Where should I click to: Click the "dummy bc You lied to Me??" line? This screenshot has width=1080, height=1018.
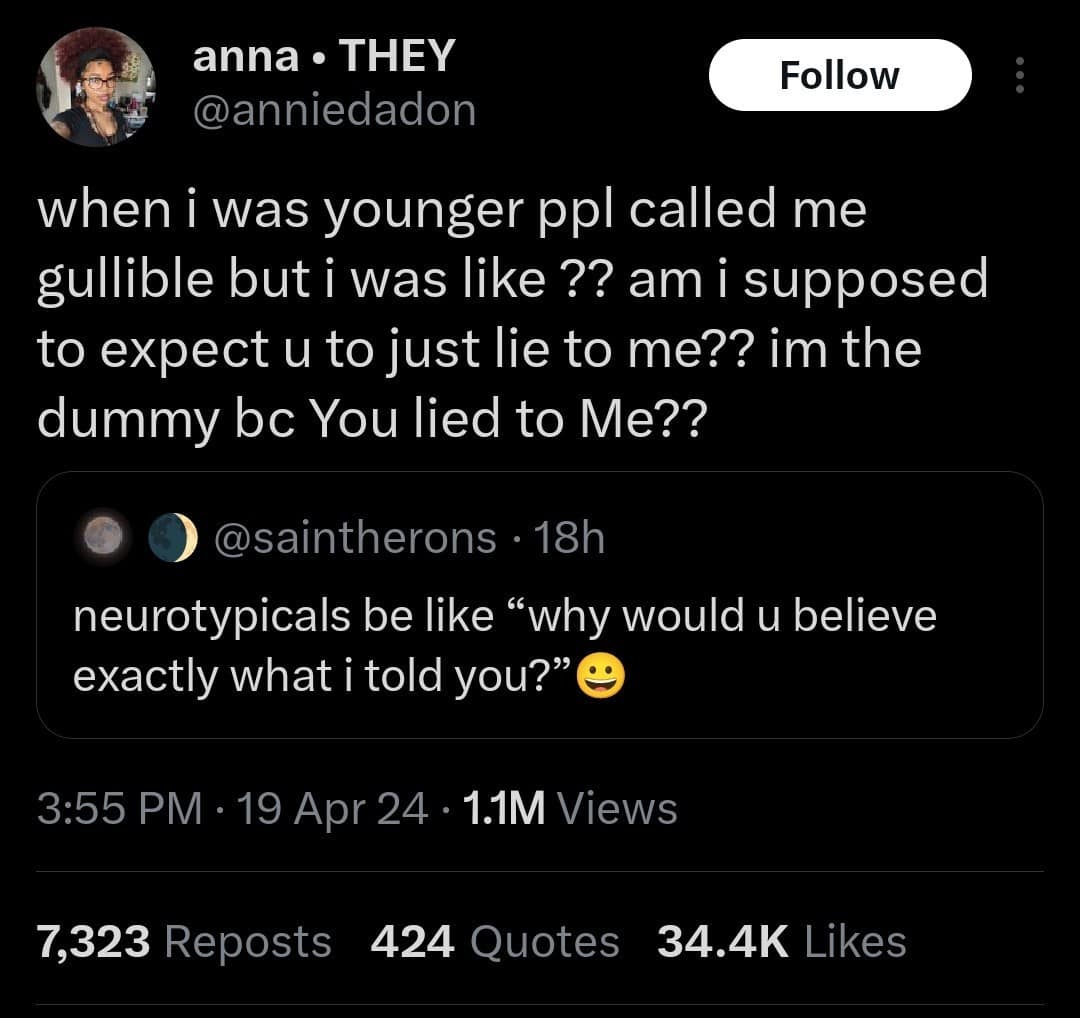click(x=371, y=421)
